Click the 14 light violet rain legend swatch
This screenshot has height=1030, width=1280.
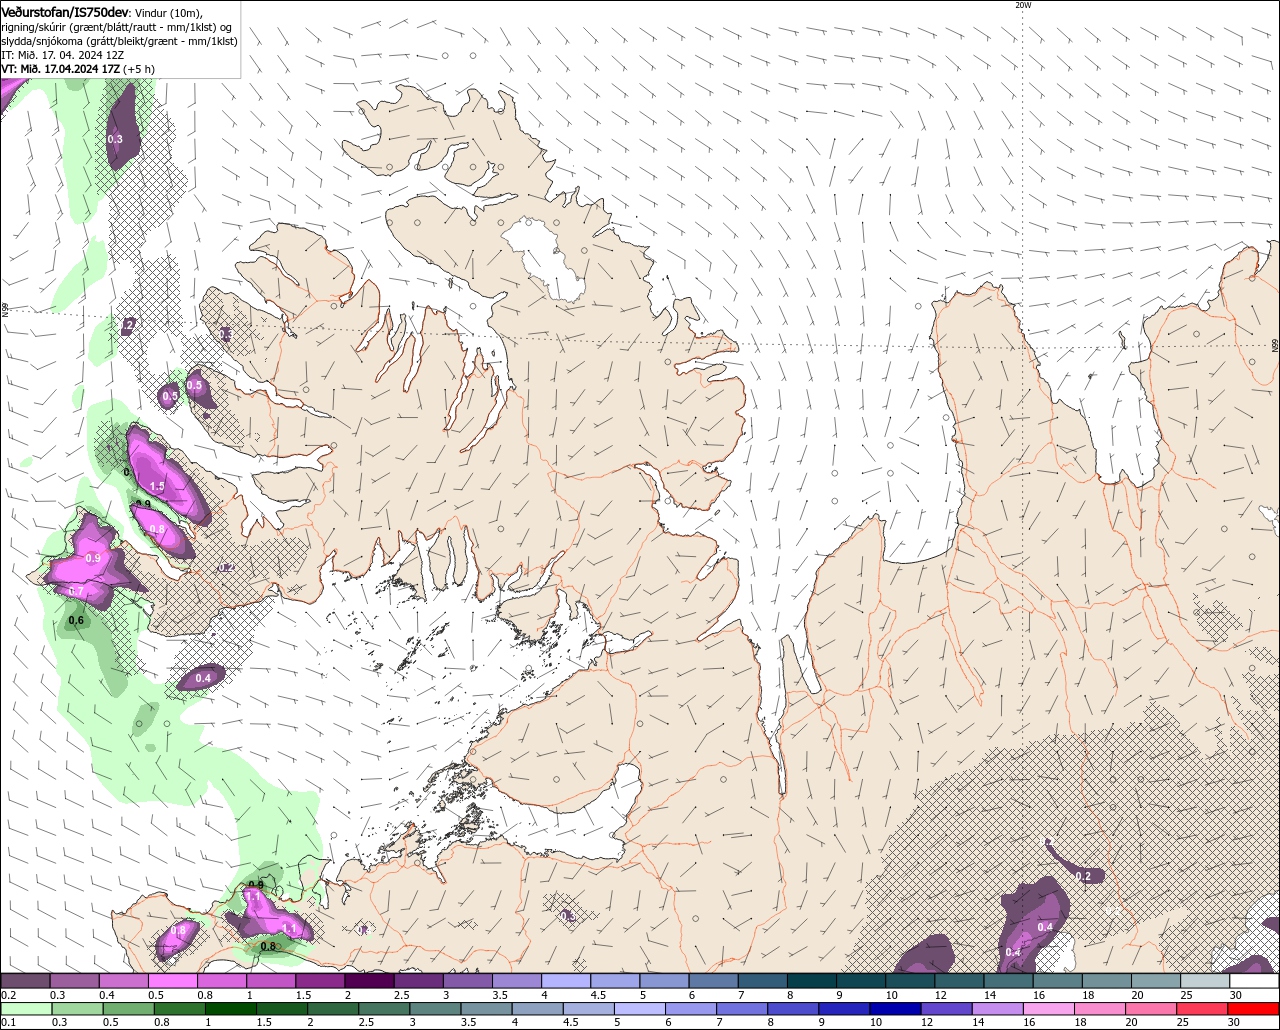997,1009
